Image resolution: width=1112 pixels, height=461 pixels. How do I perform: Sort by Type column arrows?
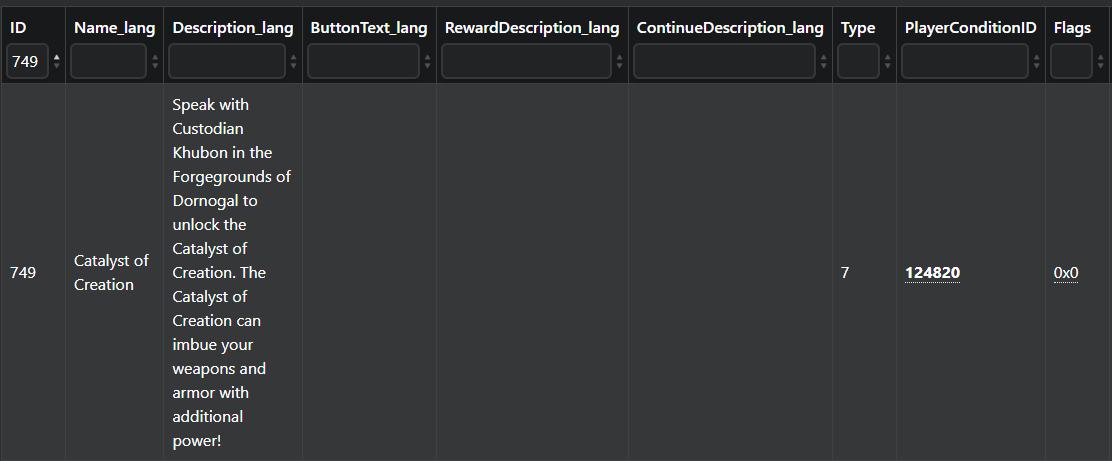[887, 62]
